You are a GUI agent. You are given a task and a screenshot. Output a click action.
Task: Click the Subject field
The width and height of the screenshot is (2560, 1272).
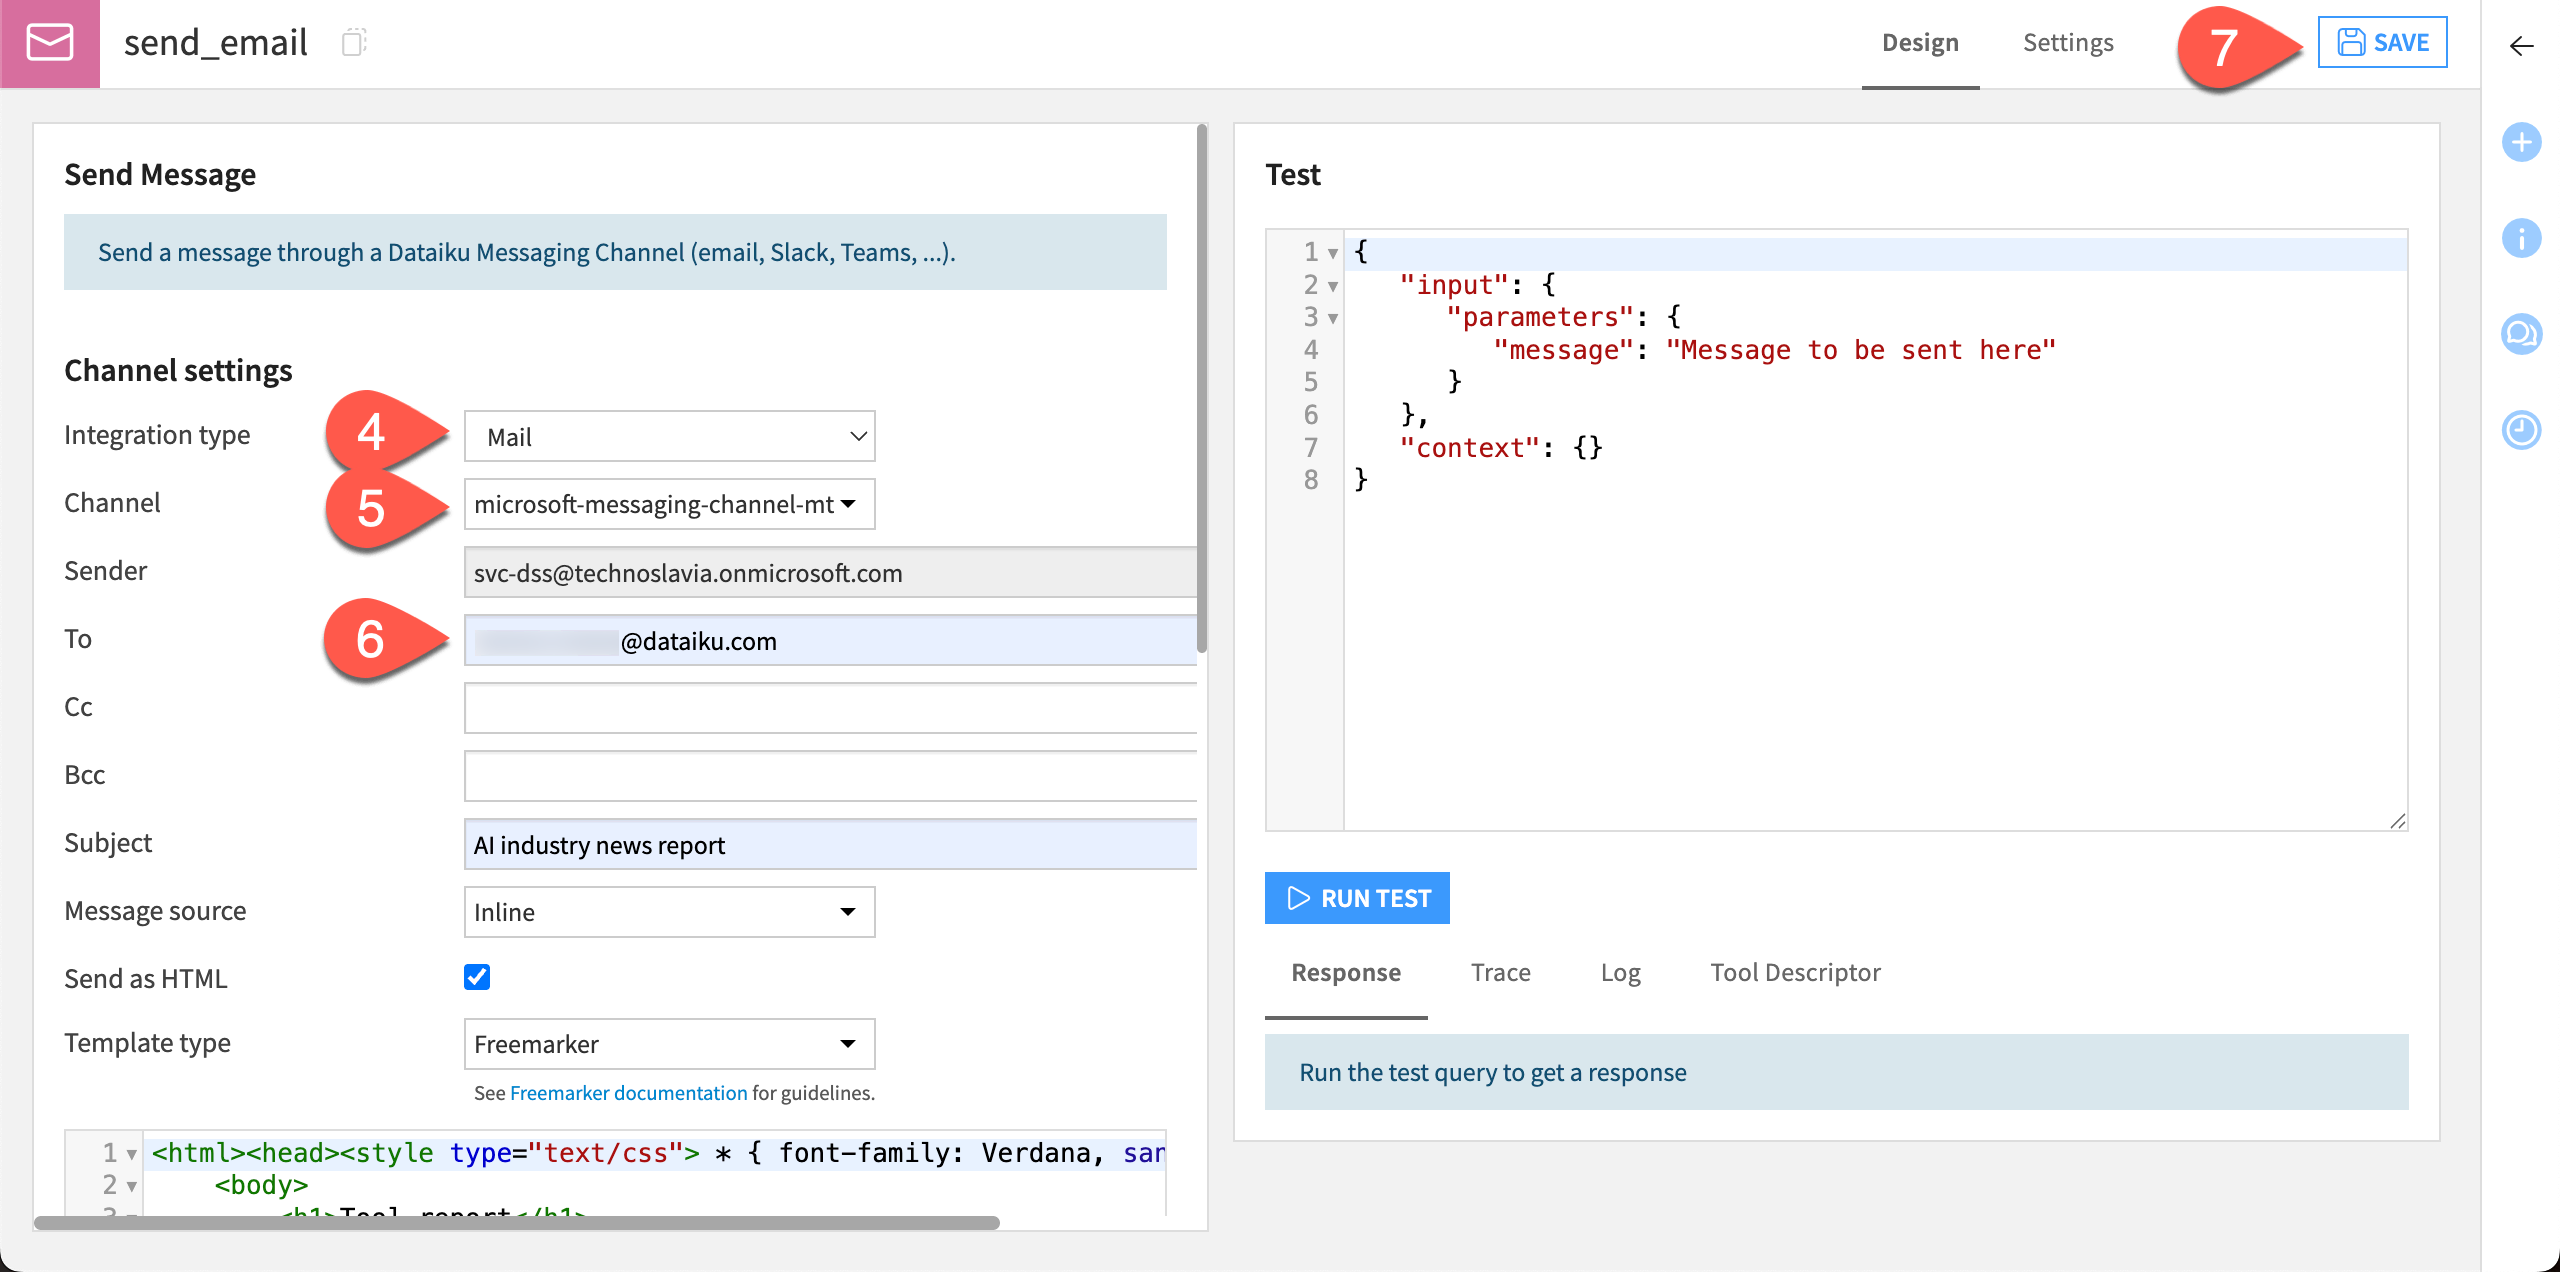(x=831, y=844)
